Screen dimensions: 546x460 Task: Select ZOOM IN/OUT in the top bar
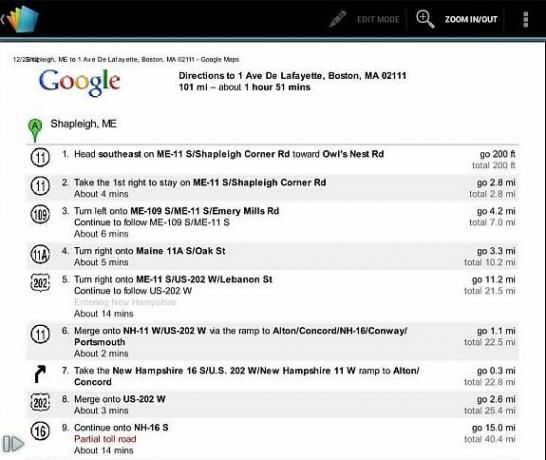click(471, 19)
